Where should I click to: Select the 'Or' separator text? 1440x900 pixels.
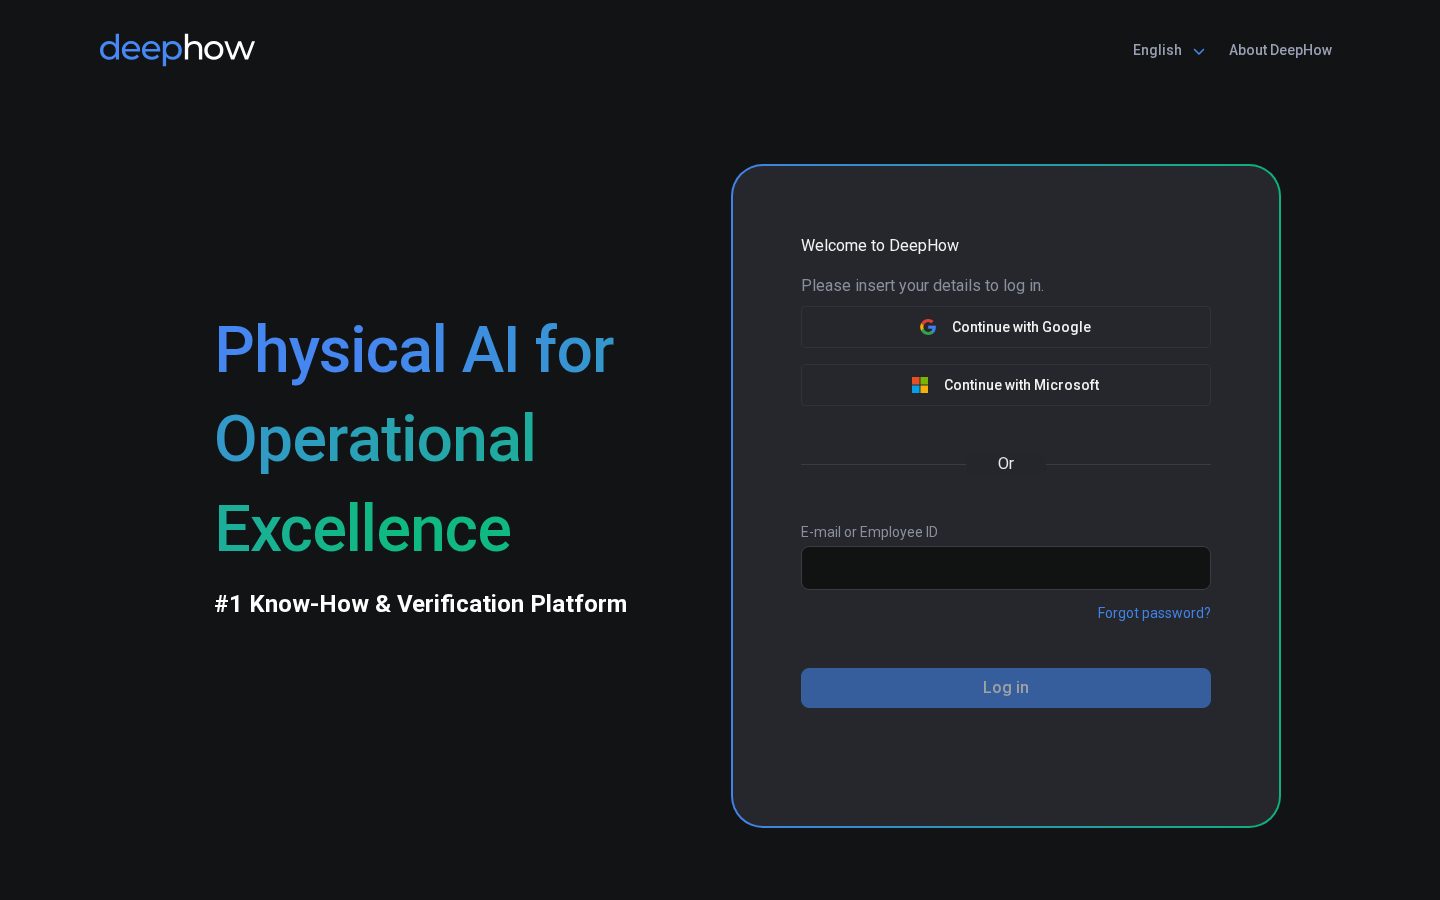click(x=1006, y=464)
